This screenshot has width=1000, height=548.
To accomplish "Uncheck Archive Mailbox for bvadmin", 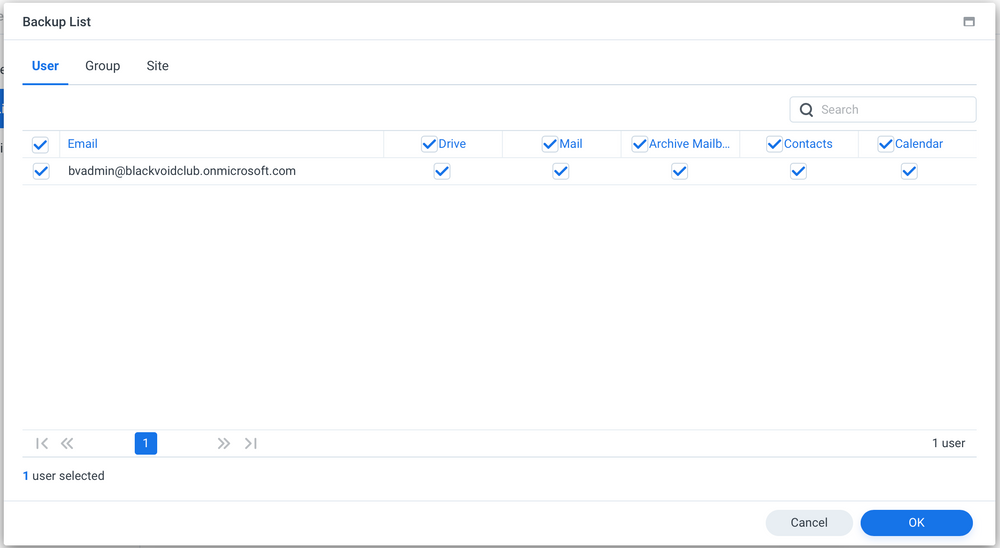I will tap(680, 171).
